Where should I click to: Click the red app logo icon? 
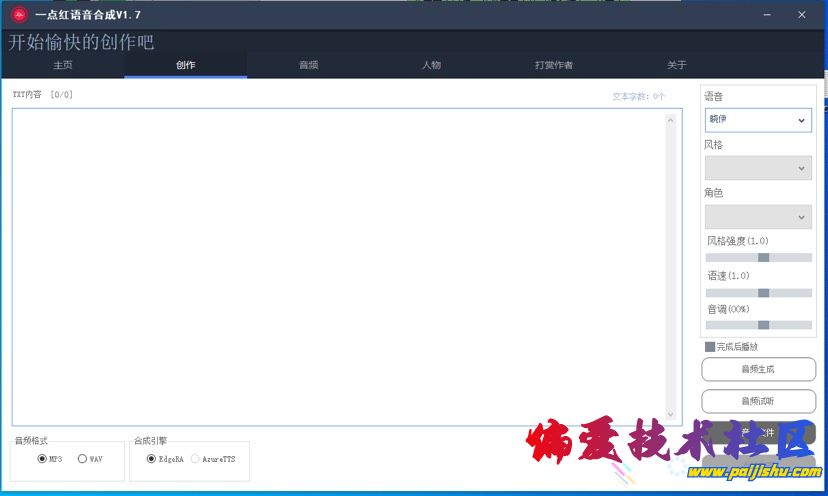(19, 14)
